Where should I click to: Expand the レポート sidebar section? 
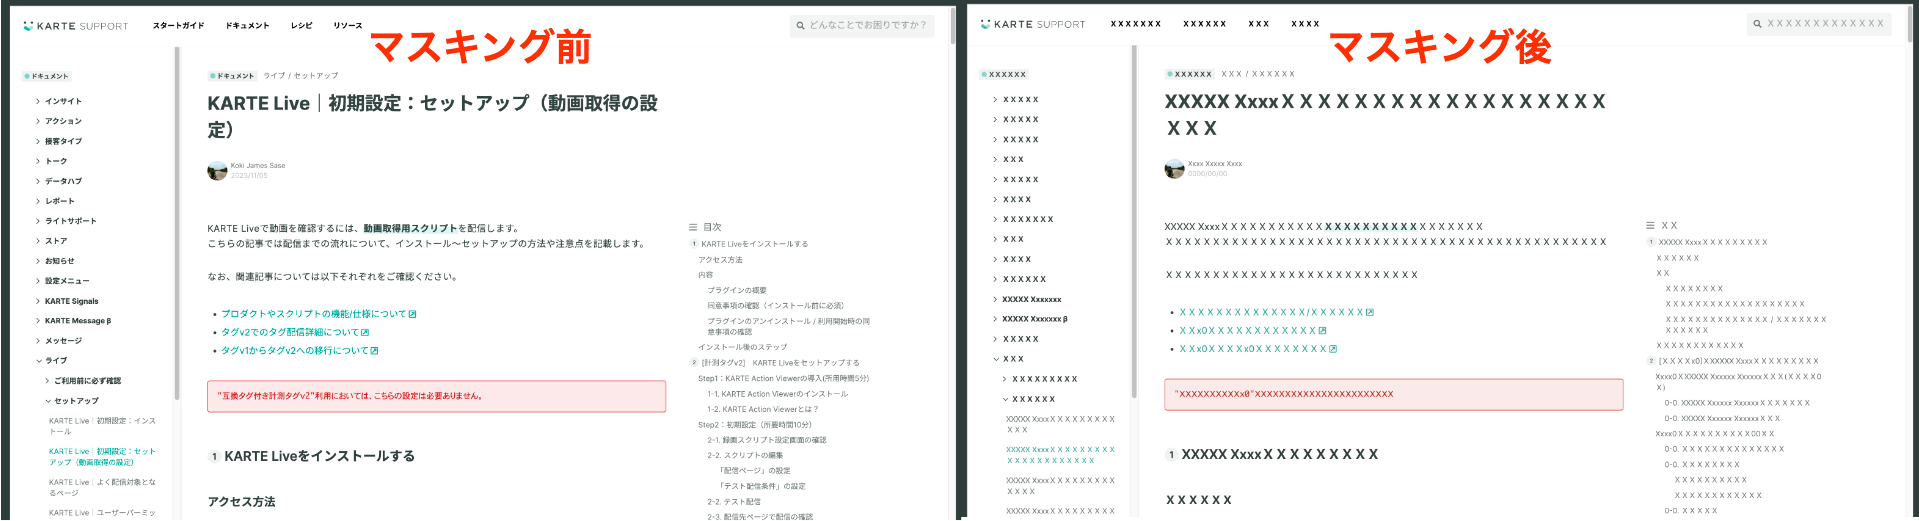(x=55, y=201)
